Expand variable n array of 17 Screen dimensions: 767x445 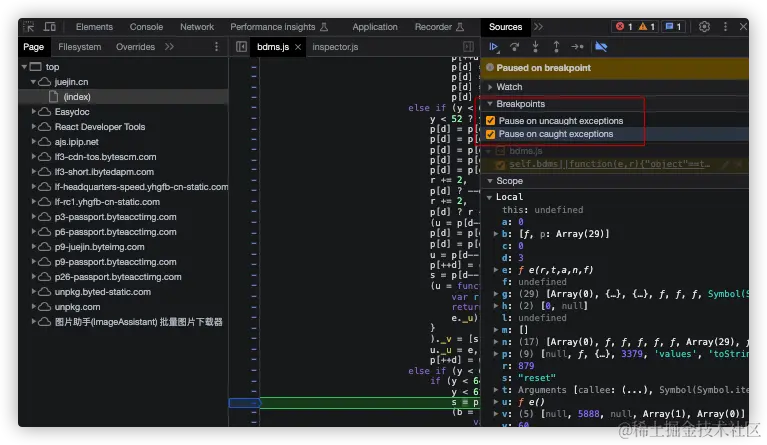496,342
